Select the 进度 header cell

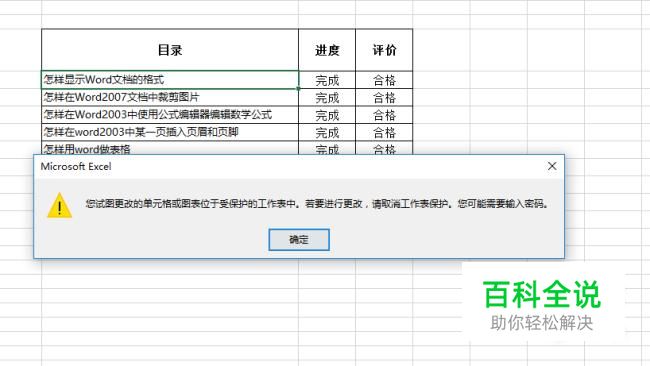327,50
